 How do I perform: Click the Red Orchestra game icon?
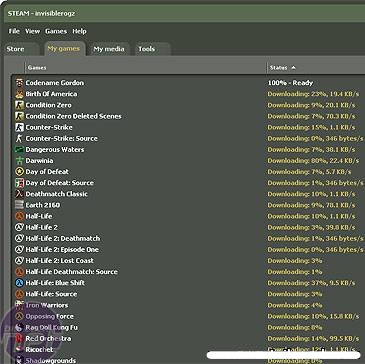tap(20, 338)
